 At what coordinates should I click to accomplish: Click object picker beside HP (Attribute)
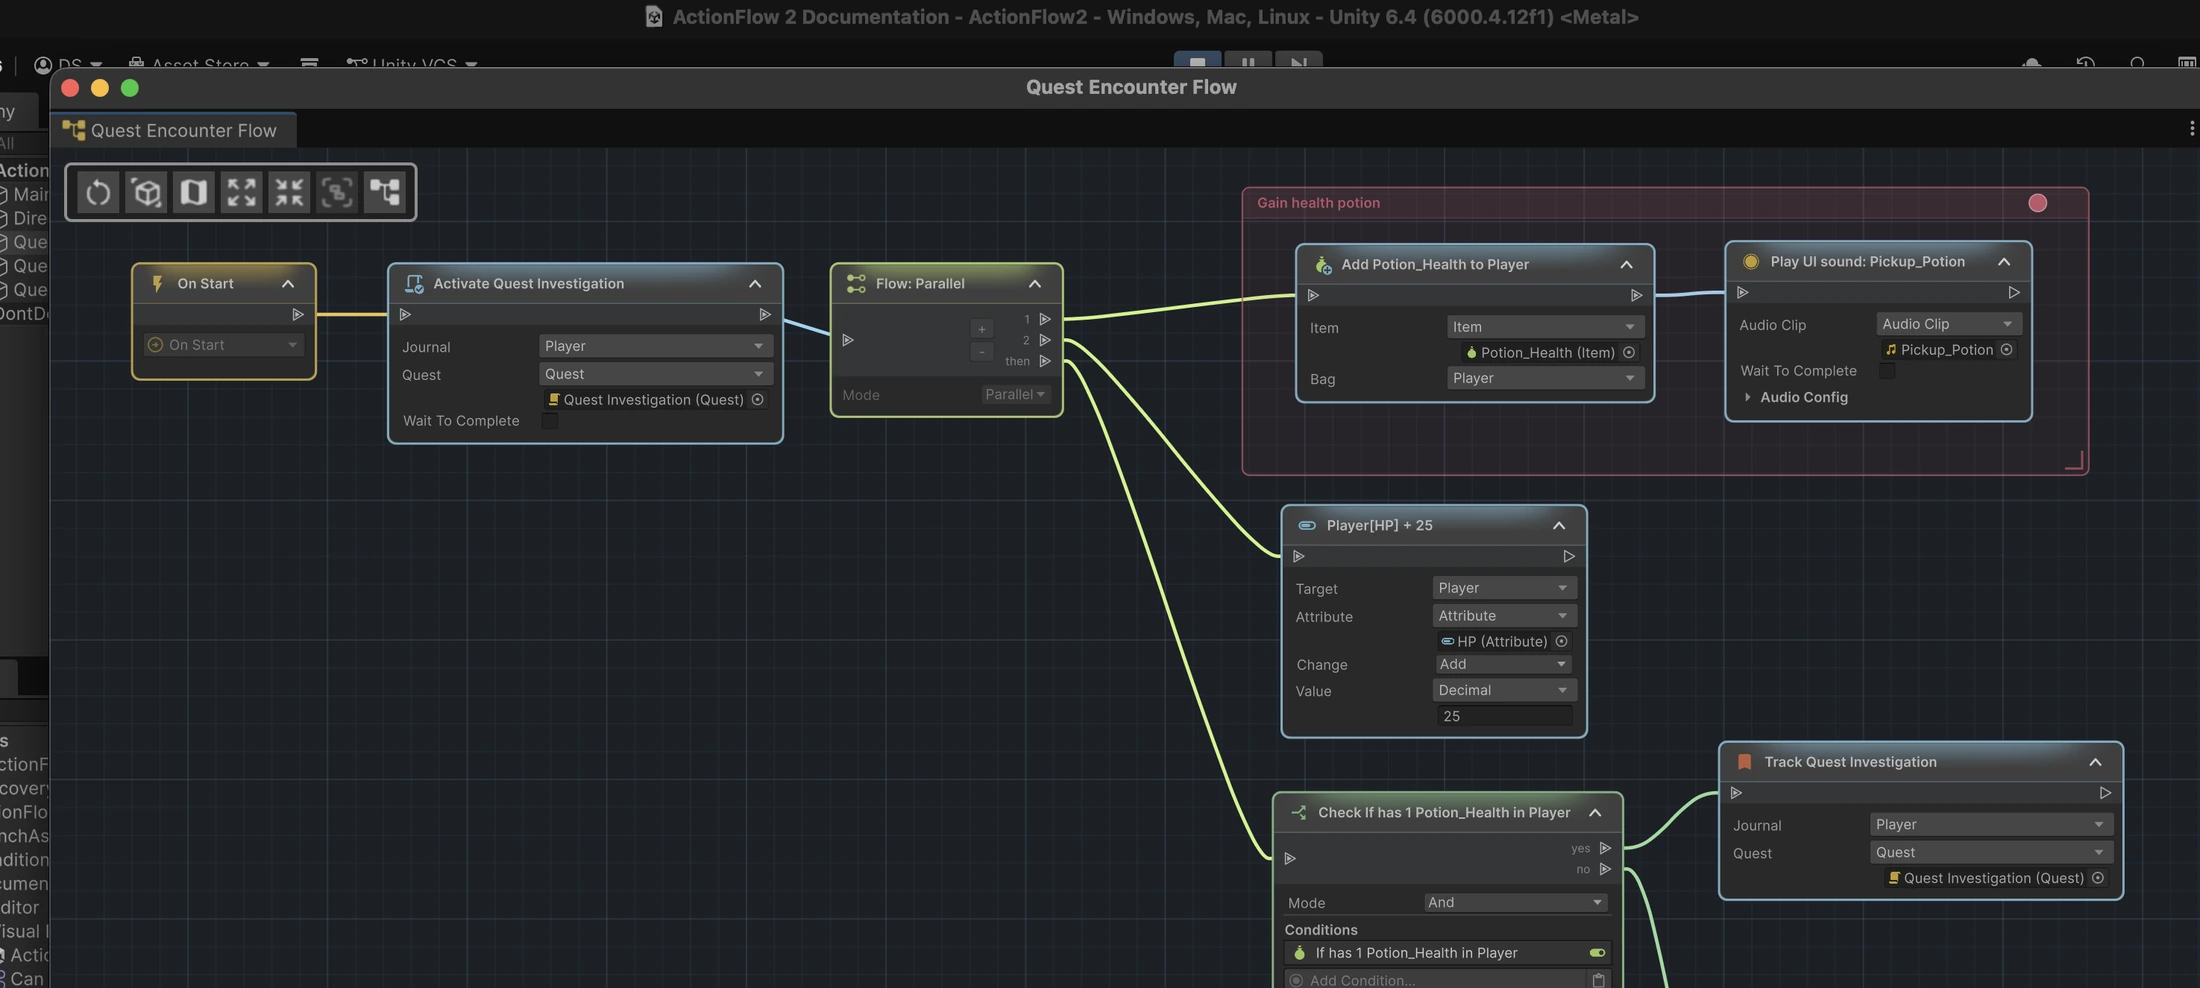point(1561,641)
